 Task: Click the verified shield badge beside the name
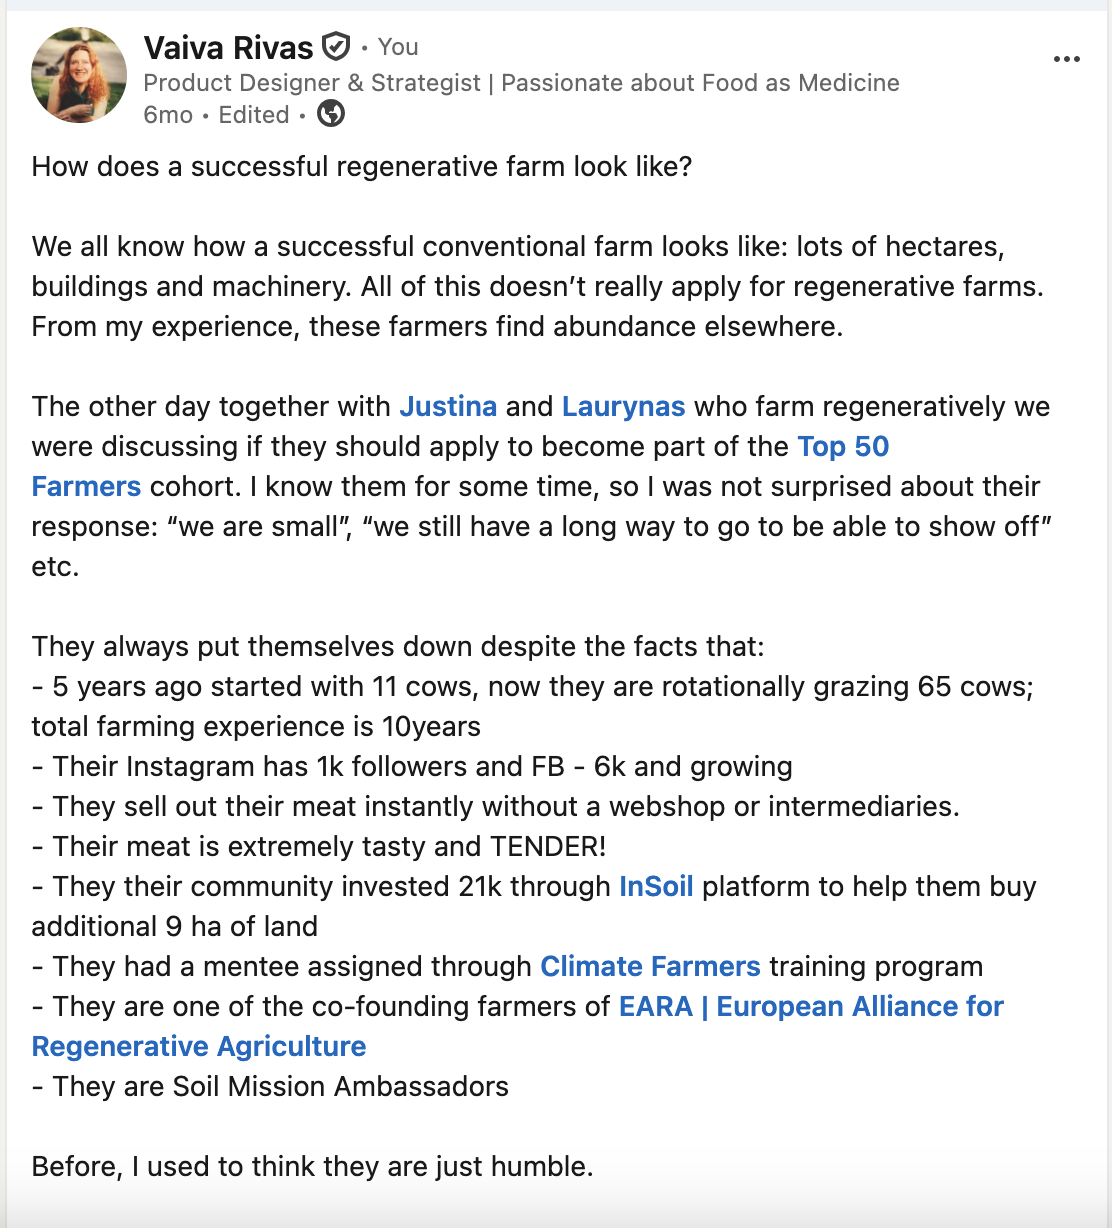[336, 46]
